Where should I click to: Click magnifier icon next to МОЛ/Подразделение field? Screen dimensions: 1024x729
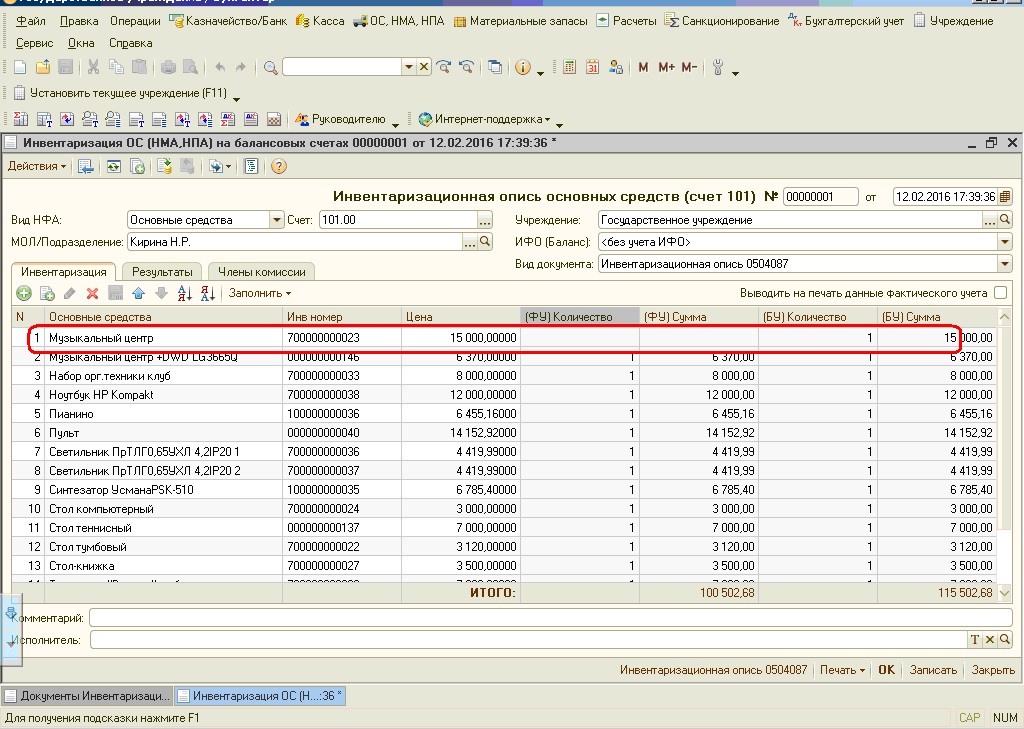point(486,242)
